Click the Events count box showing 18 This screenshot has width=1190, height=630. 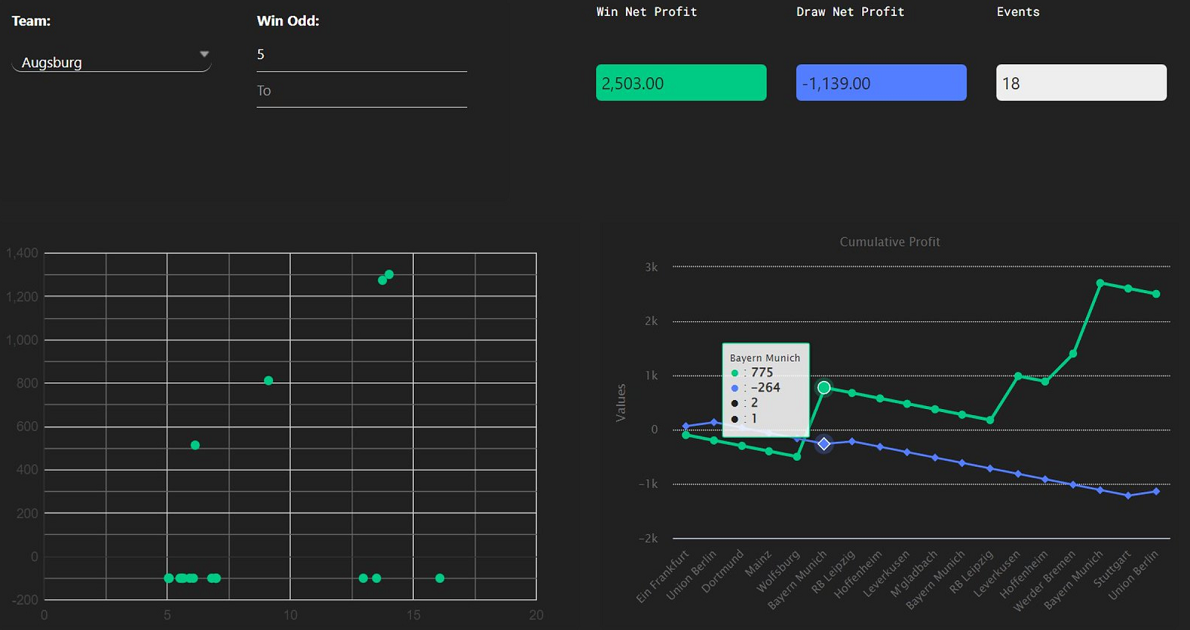(x=1081, y=83)
